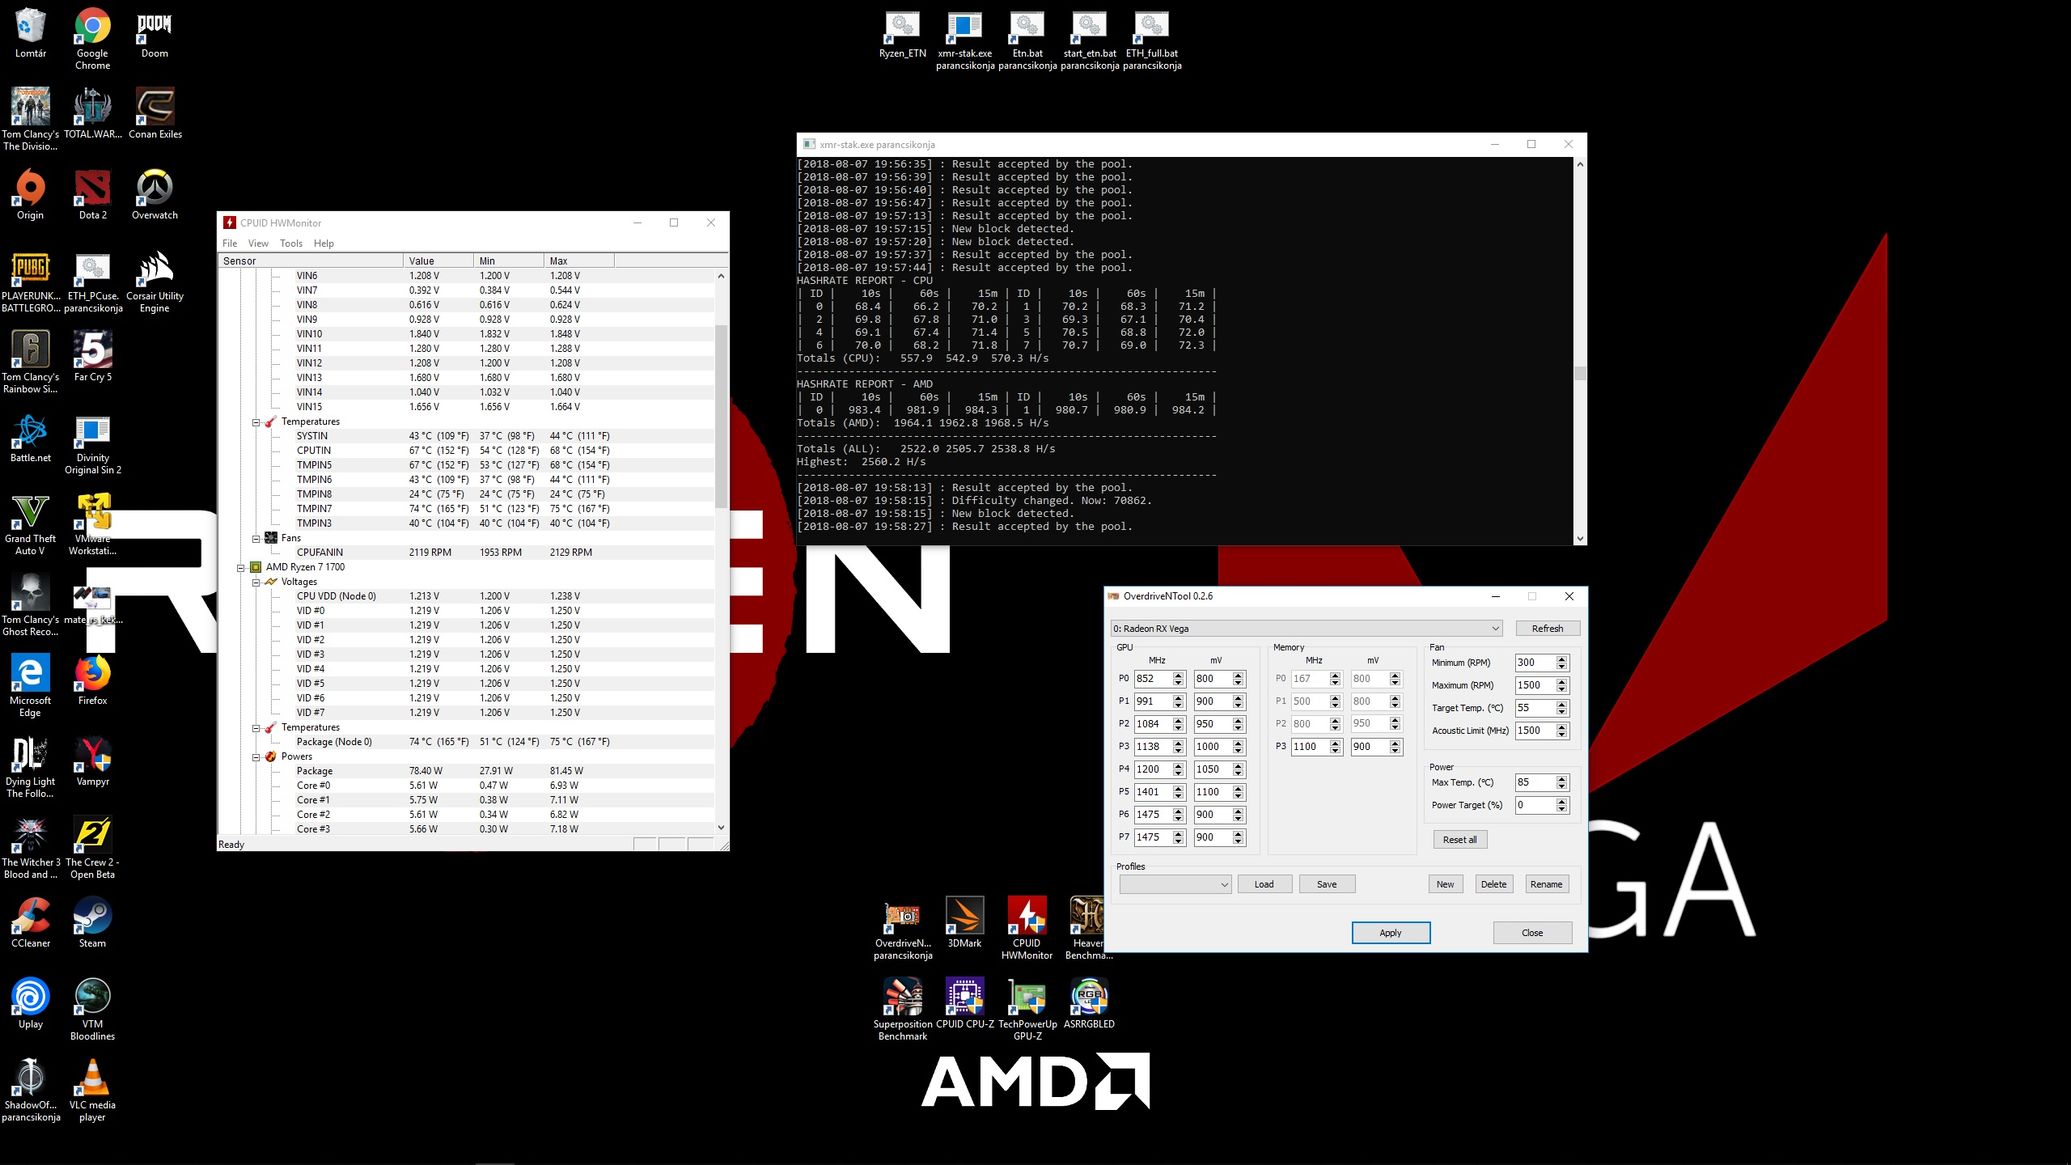Click Power Target (%) input field
This screenshot has height=1165, width=2071.
point(1535,804)
